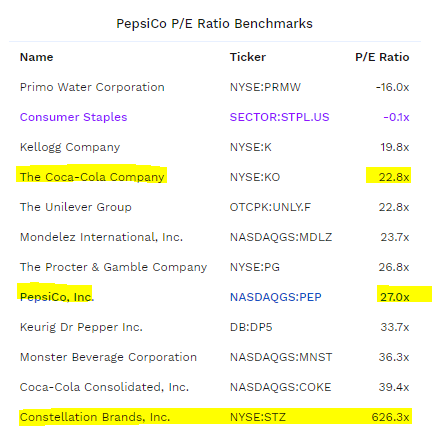Viewport: 433px width, 435px height.
Task: Open the Consumer Staples sector link
Action: 73,117
